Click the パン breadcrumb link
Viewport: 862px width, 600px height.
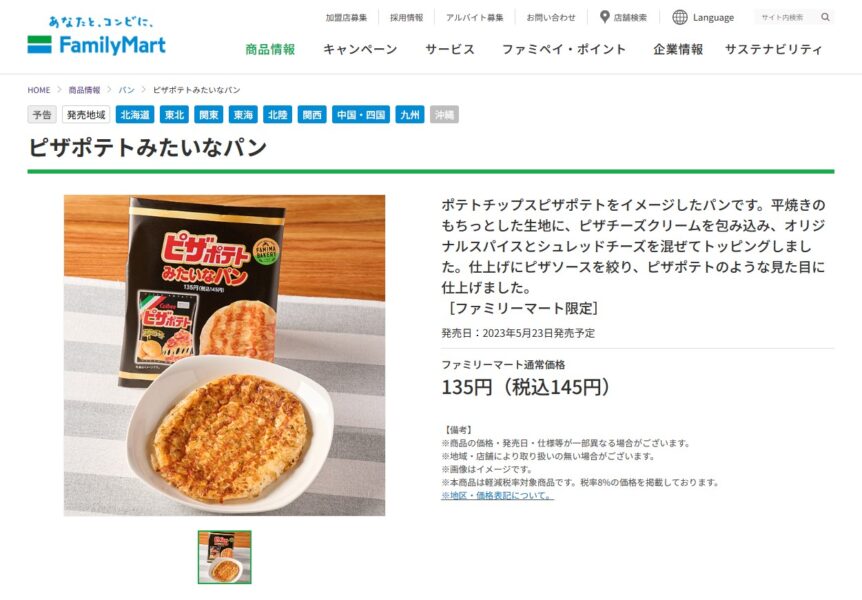coord(126,90)
